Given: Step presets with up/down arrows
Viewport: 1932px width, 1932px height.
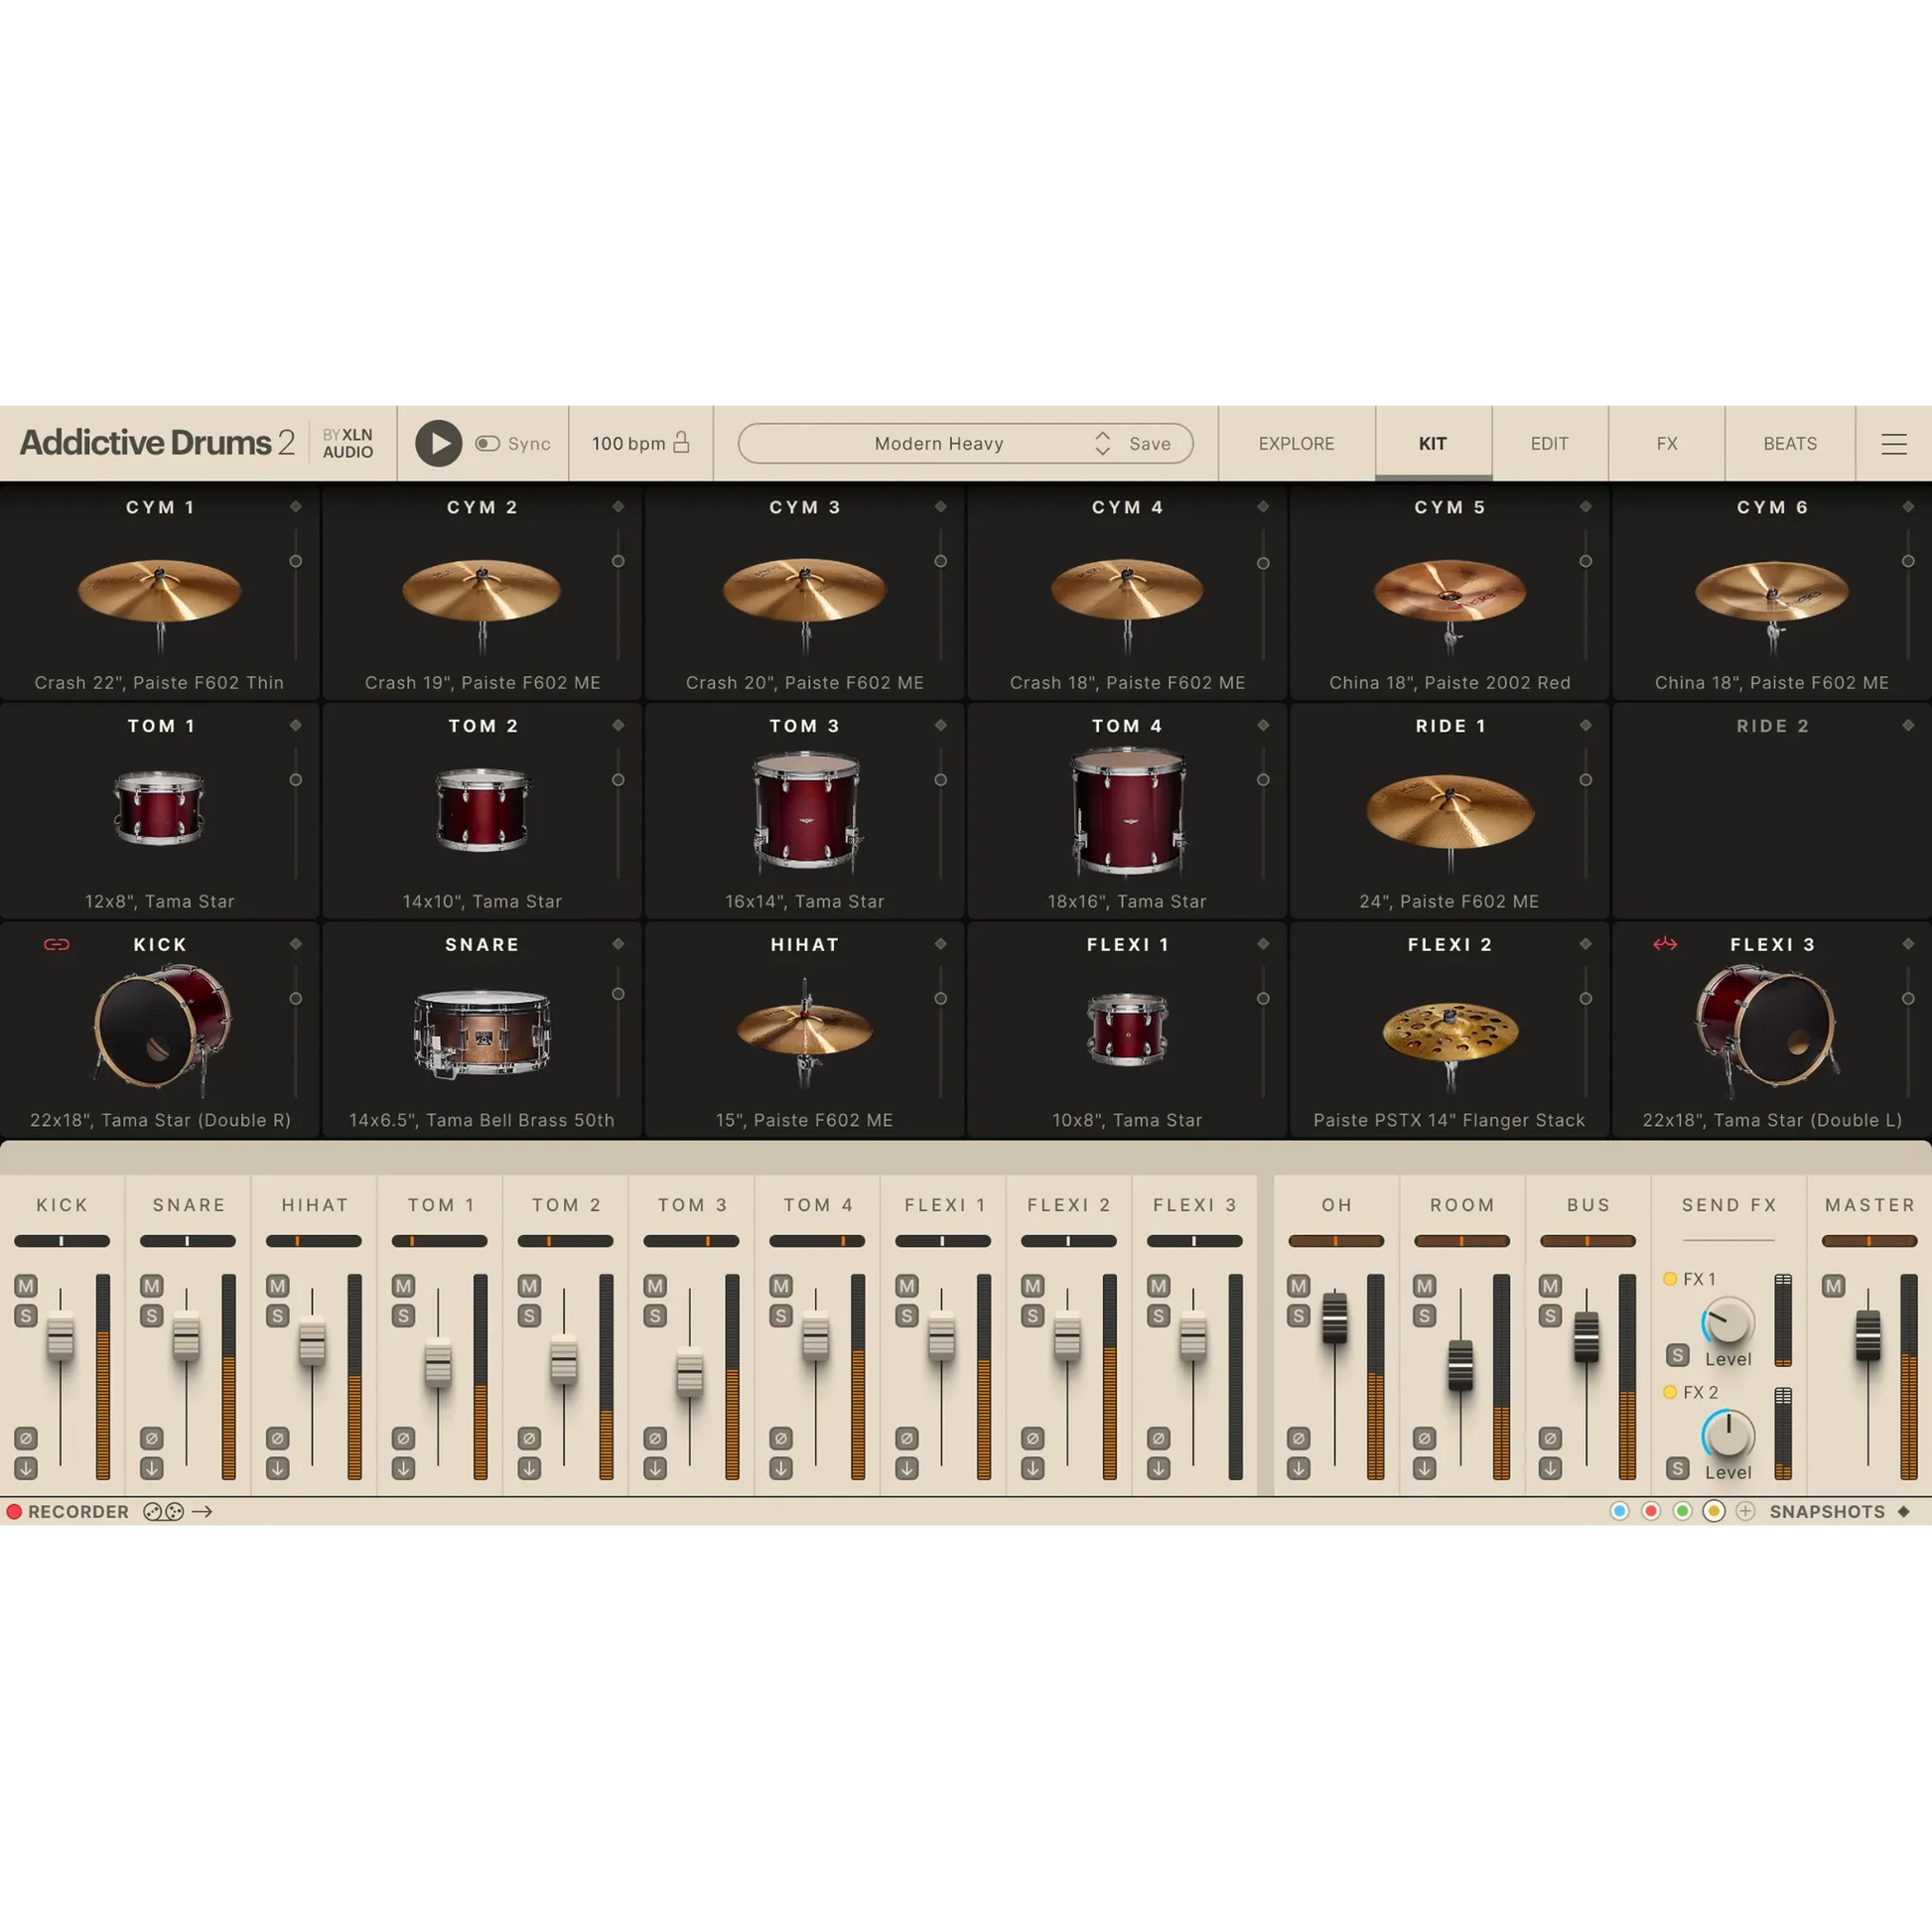Looking at the screenshot, I should tap(1102, 443).
